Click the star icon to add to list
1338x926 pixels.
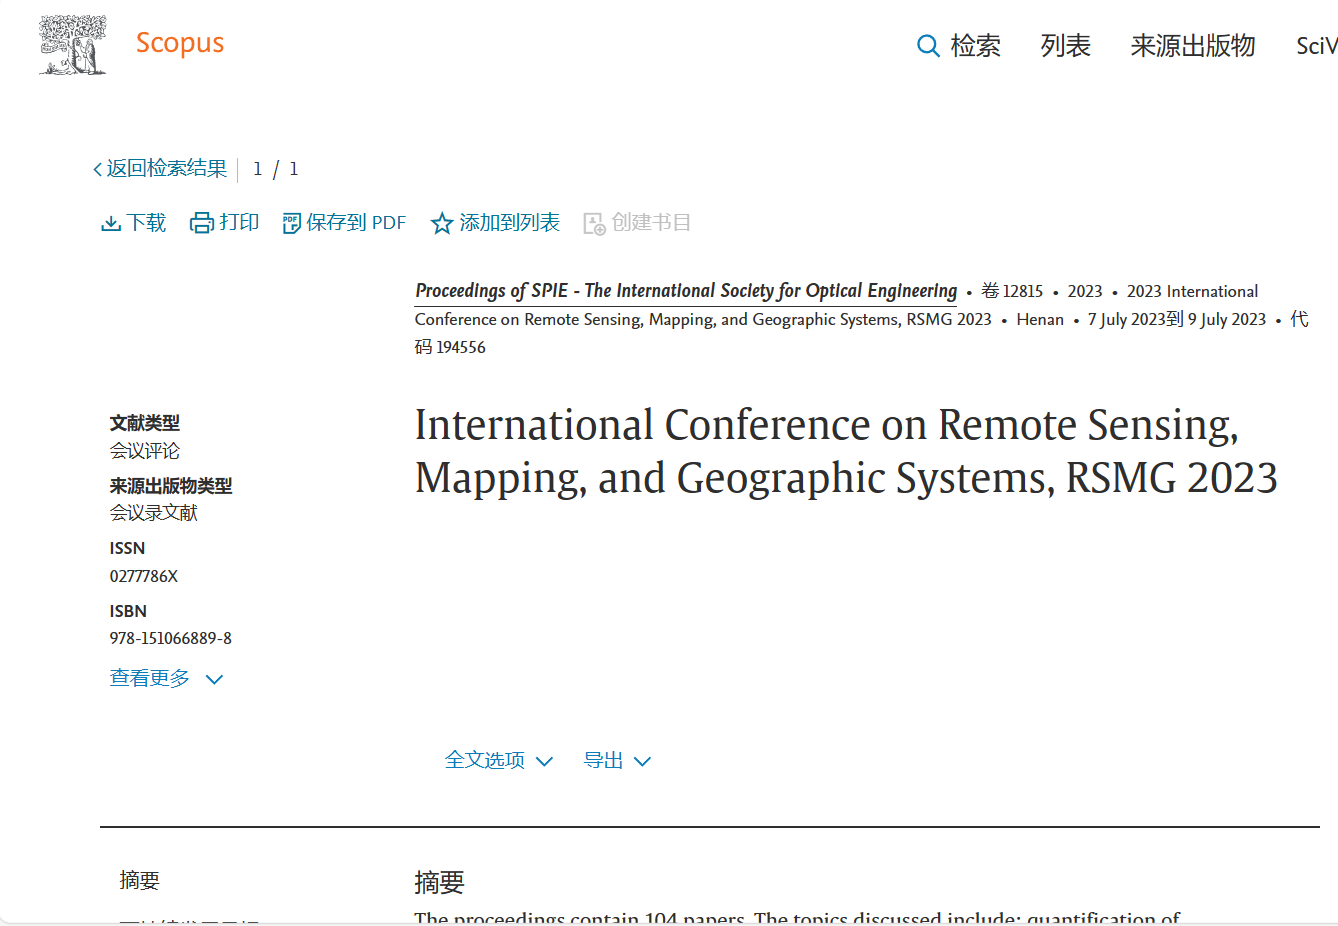coord(441,223)
